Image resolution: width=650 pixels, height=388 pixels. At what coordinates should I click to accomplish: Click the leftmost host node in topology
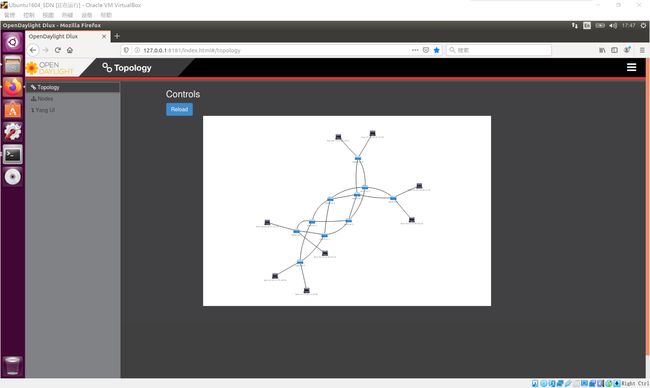click(x=267, y=223)
